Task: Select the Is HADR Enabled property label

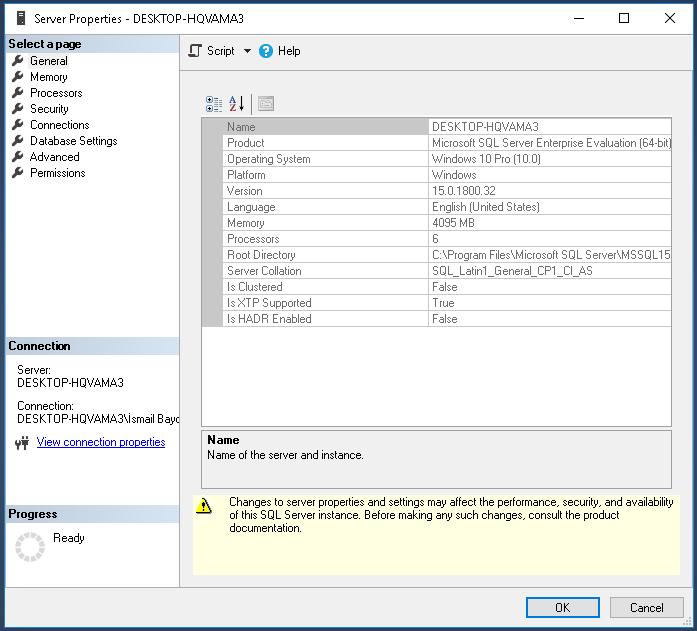Action: click(x=269, y=319)
